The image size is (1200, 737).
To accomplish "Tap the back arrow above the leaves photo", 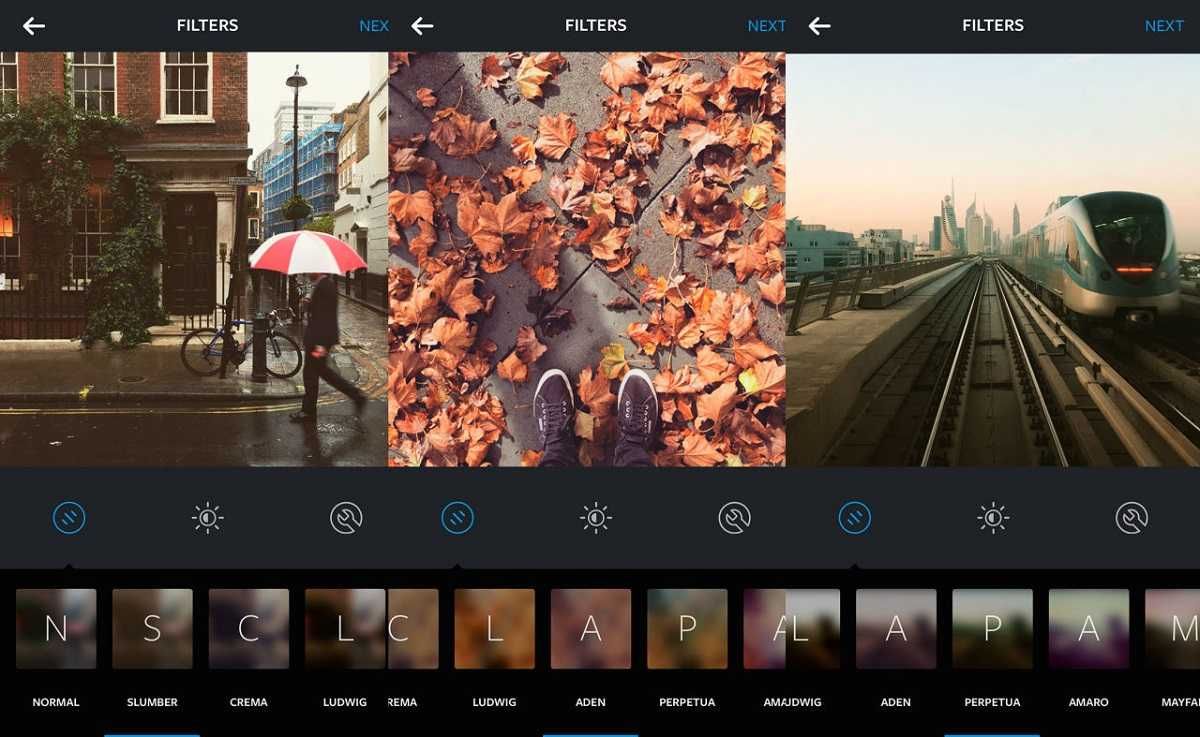I will pyautogui.click(x=422, y=25).
